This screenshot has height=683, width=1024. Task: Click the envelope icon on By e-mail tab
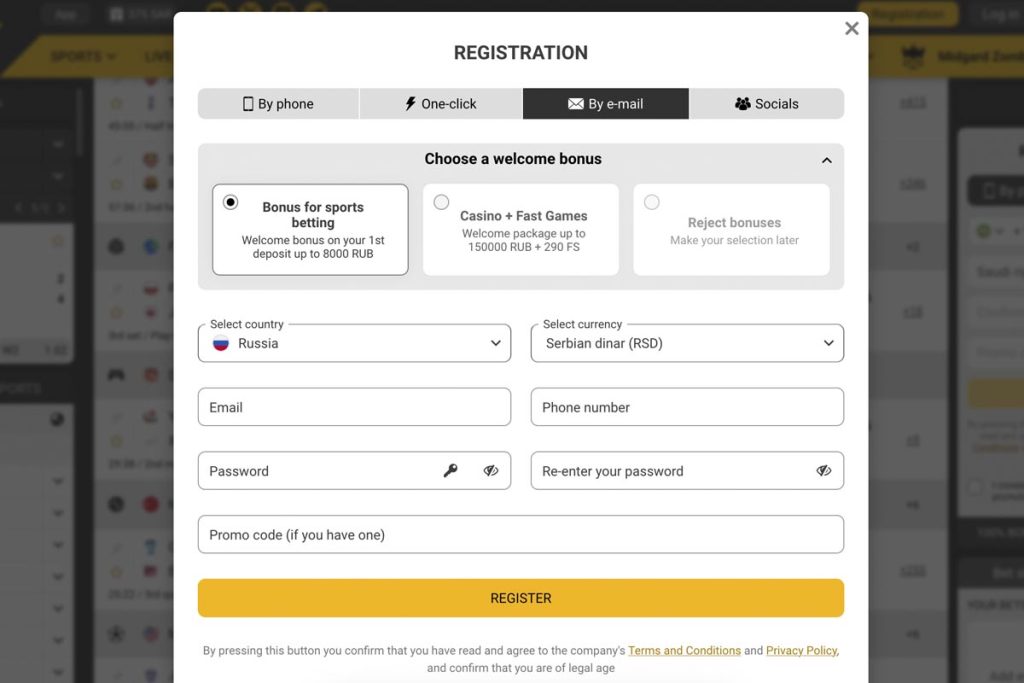[x=576, y=104]
